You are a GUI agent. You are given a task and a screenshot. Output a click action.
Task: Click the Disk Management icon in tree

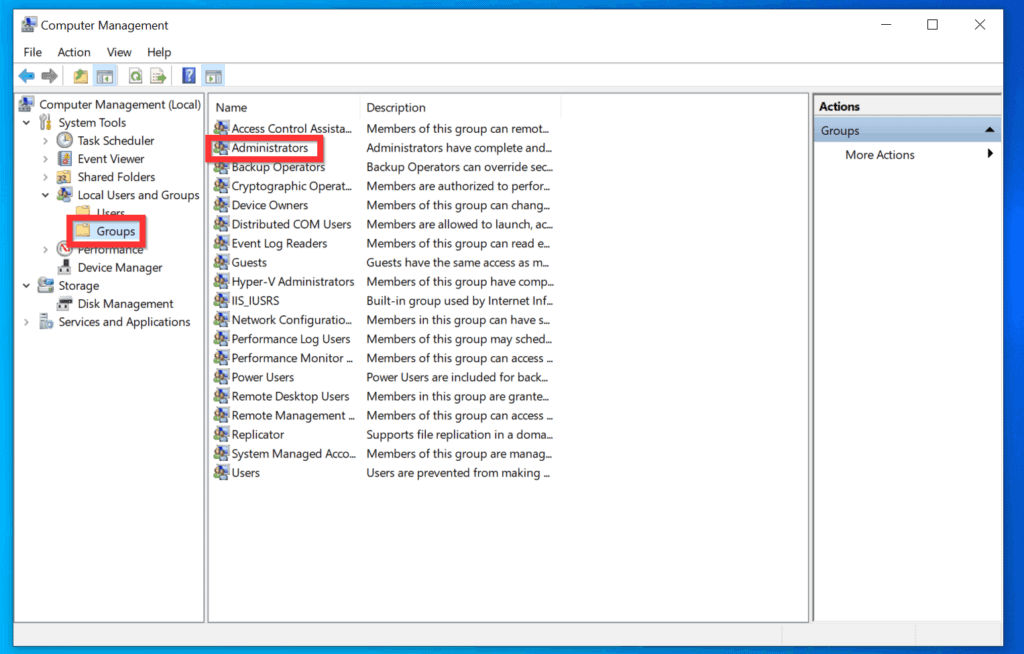tap(65, 304)
